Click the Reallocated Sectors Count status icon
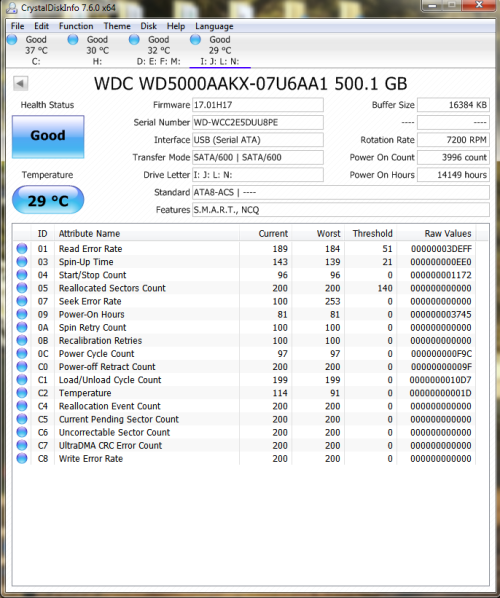 tap(22, 288)
